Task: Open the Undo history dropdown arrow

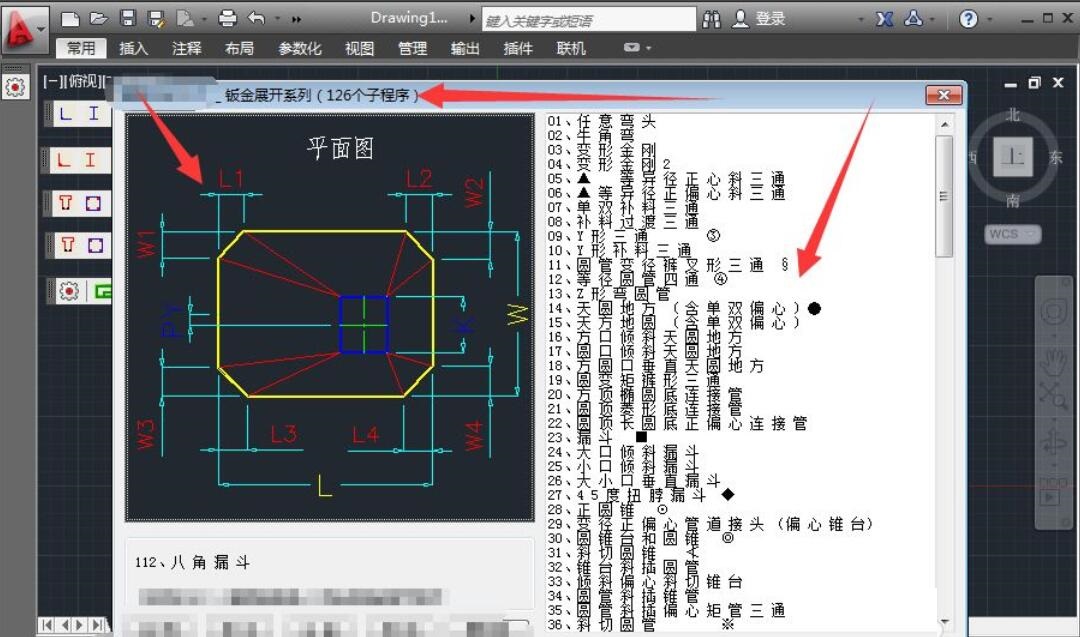Action: [x=277, y=17]
